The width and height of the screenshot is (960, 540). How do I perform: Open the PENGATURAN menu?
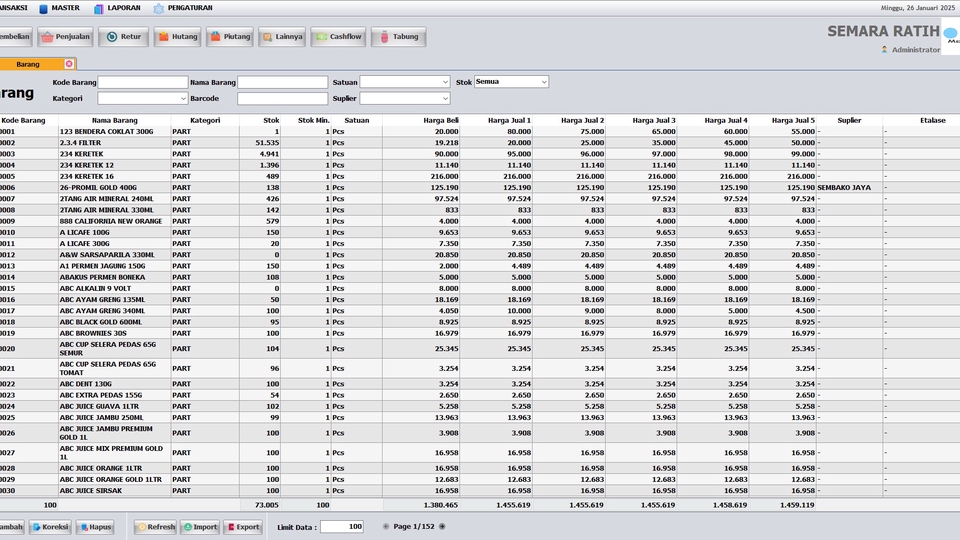click(x=182, y=8)
